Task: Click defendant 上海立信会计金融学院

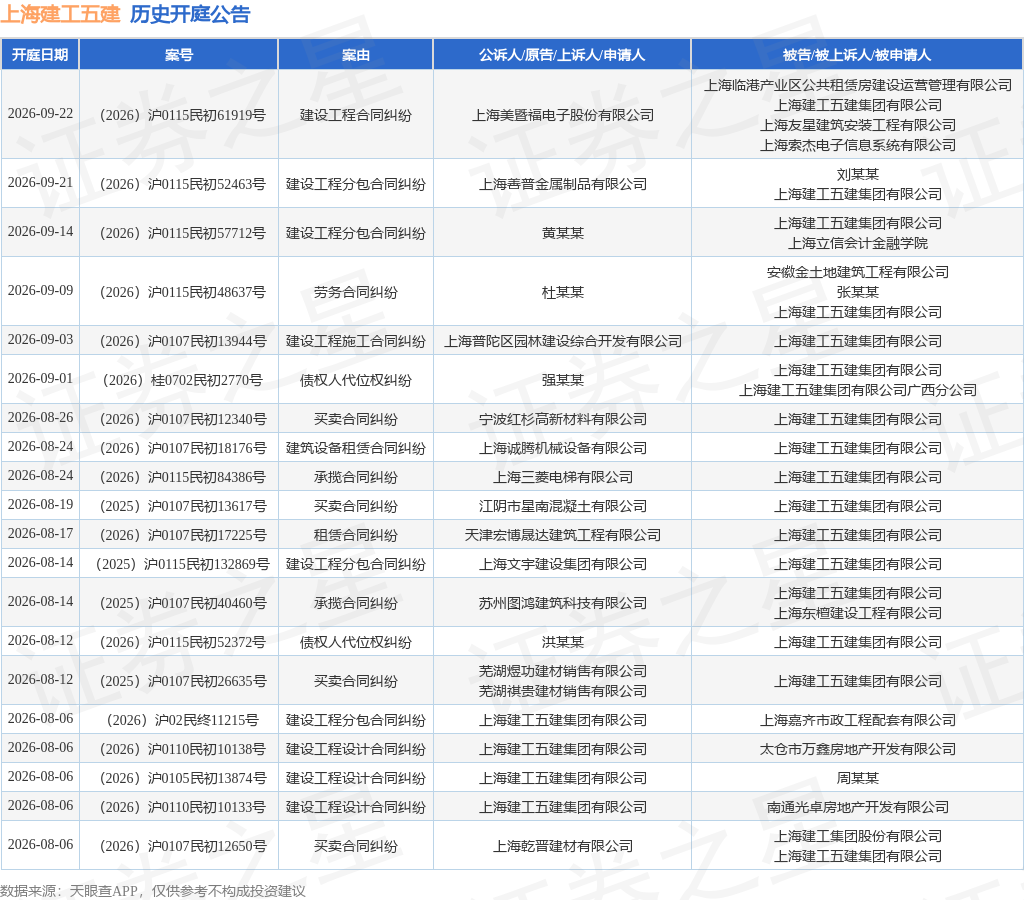Action: pos(857,243)
